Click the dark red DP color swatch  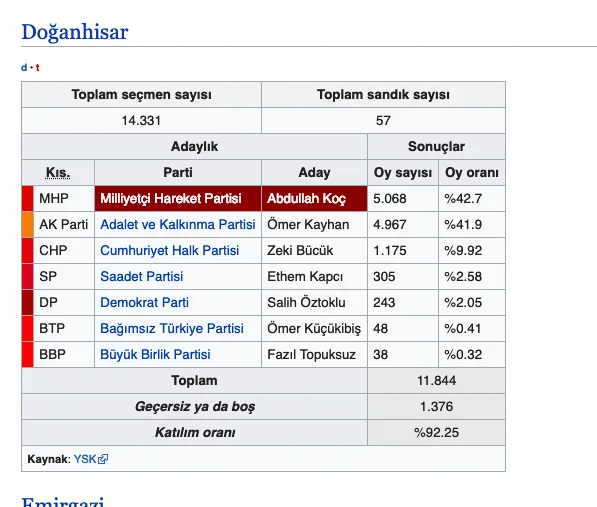pos(27,303)
